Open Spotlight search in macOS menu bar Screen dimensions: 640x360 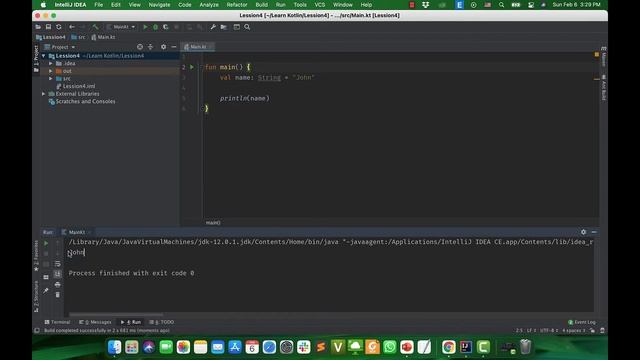coord(501,5)
